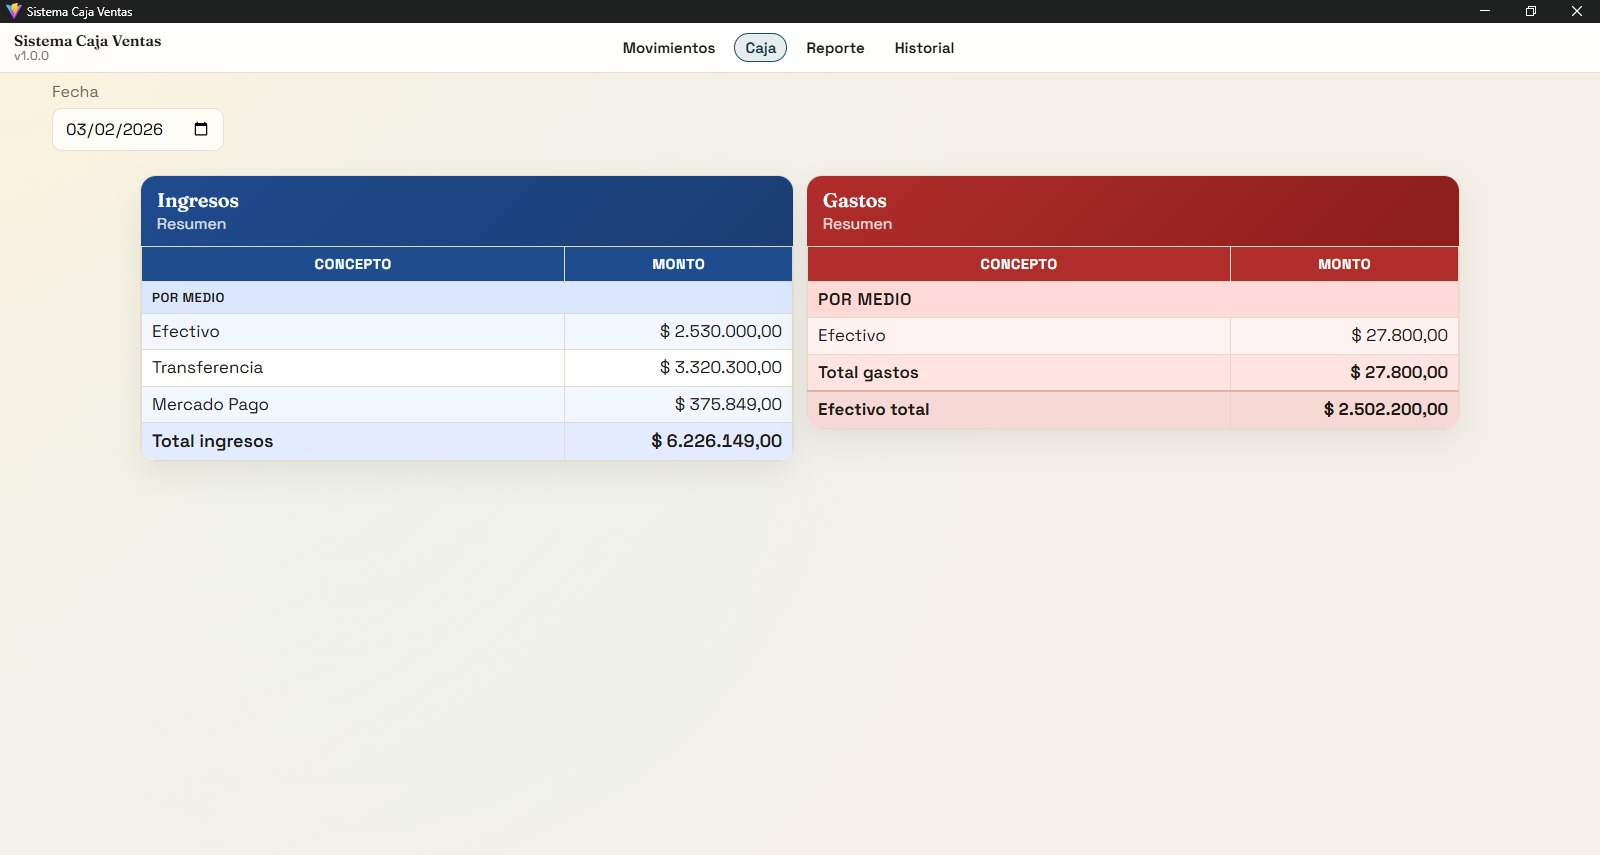
Task: Click the Efectivo income amount $ 2.530.000,00
Action: [x=720, y=332]
